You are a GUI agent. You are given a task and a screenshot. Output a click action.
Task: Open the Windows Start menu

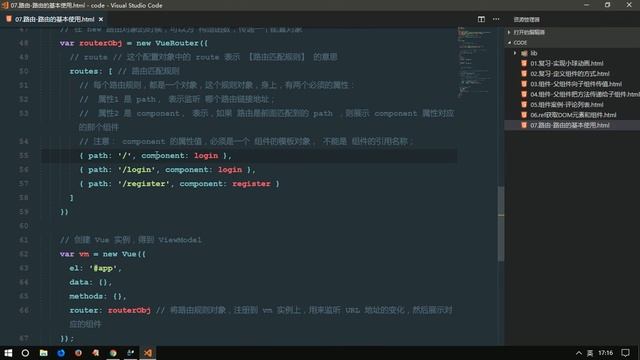[x=8, y=353]
